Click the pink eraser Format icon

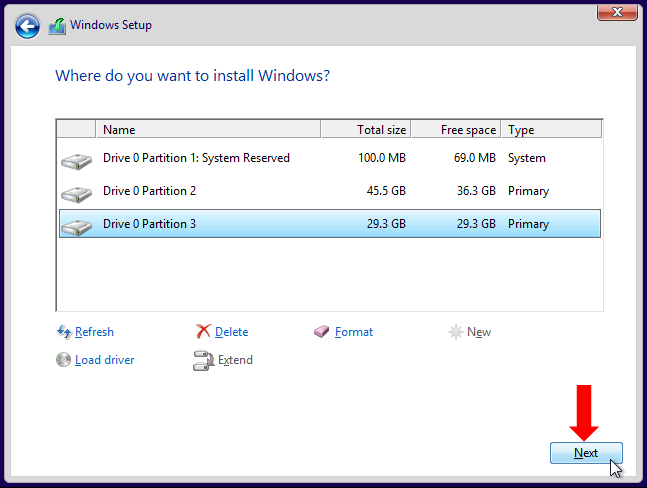pos(321,331)
